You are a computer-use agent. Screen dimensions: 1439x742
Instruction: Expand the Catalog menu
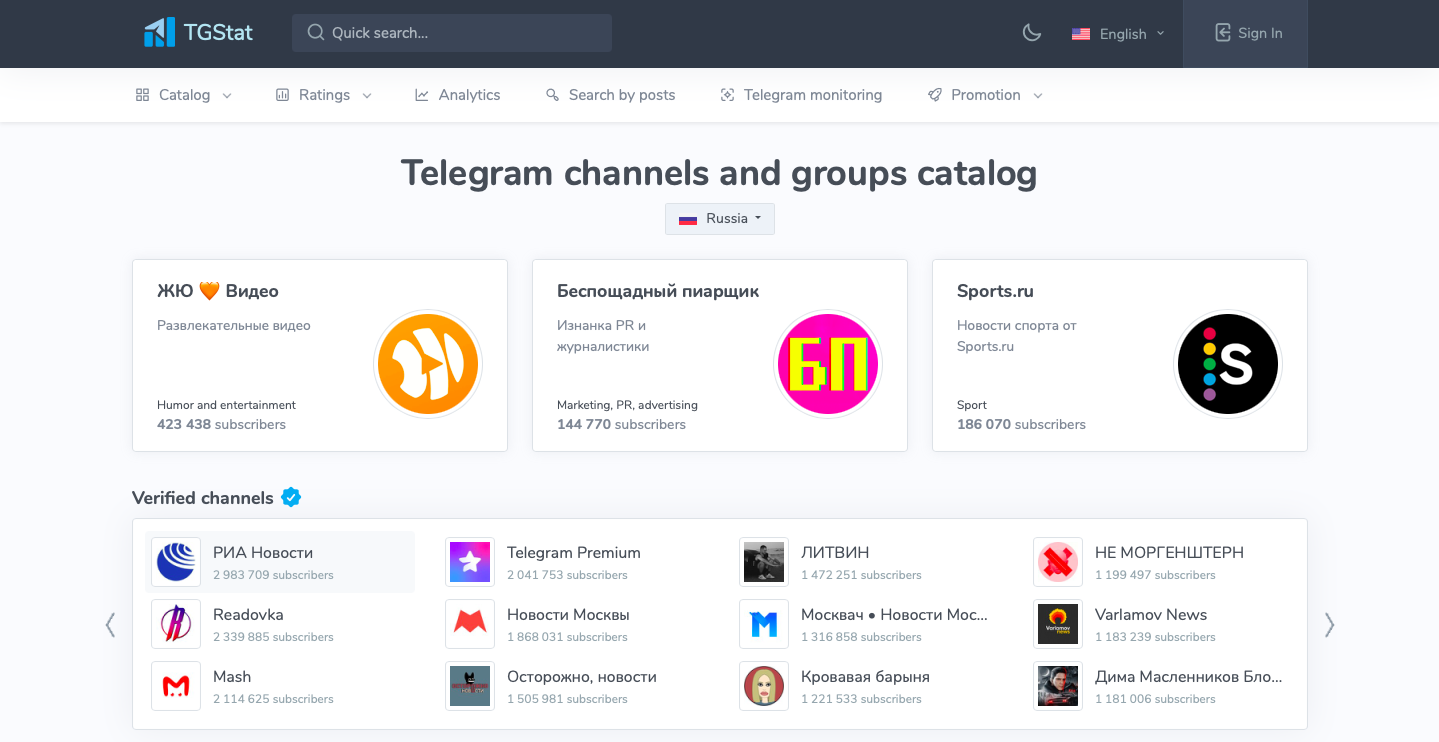coord(184,95)
